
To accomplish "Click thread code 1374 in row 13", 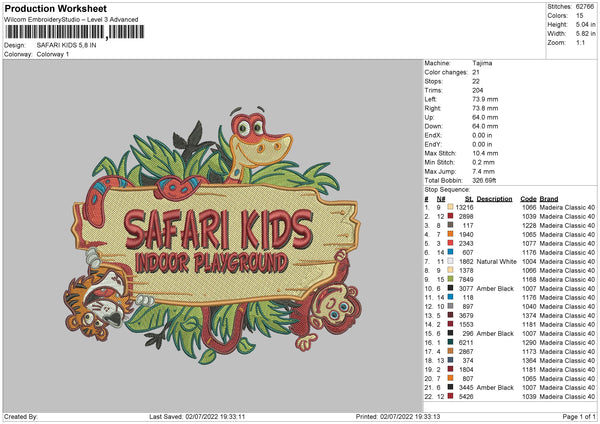I will pos(529,315).
